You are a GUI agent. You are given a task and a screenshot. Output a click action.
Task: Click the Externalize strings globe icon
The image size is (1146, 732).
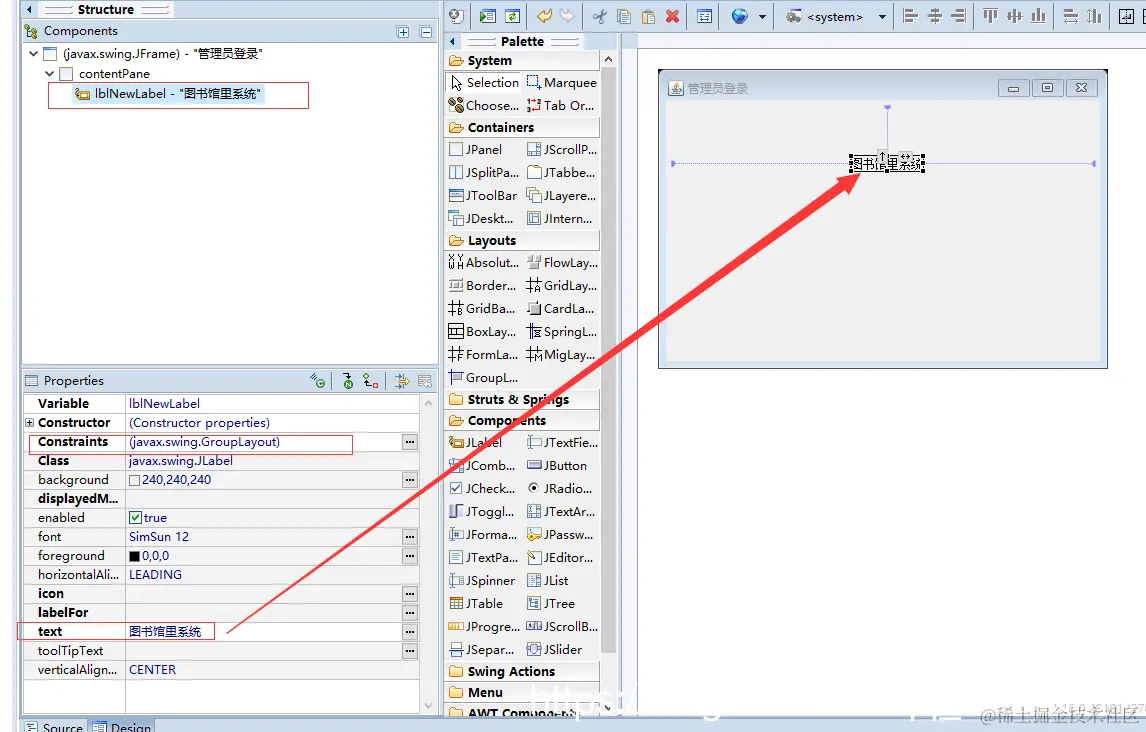pos(740,16)
